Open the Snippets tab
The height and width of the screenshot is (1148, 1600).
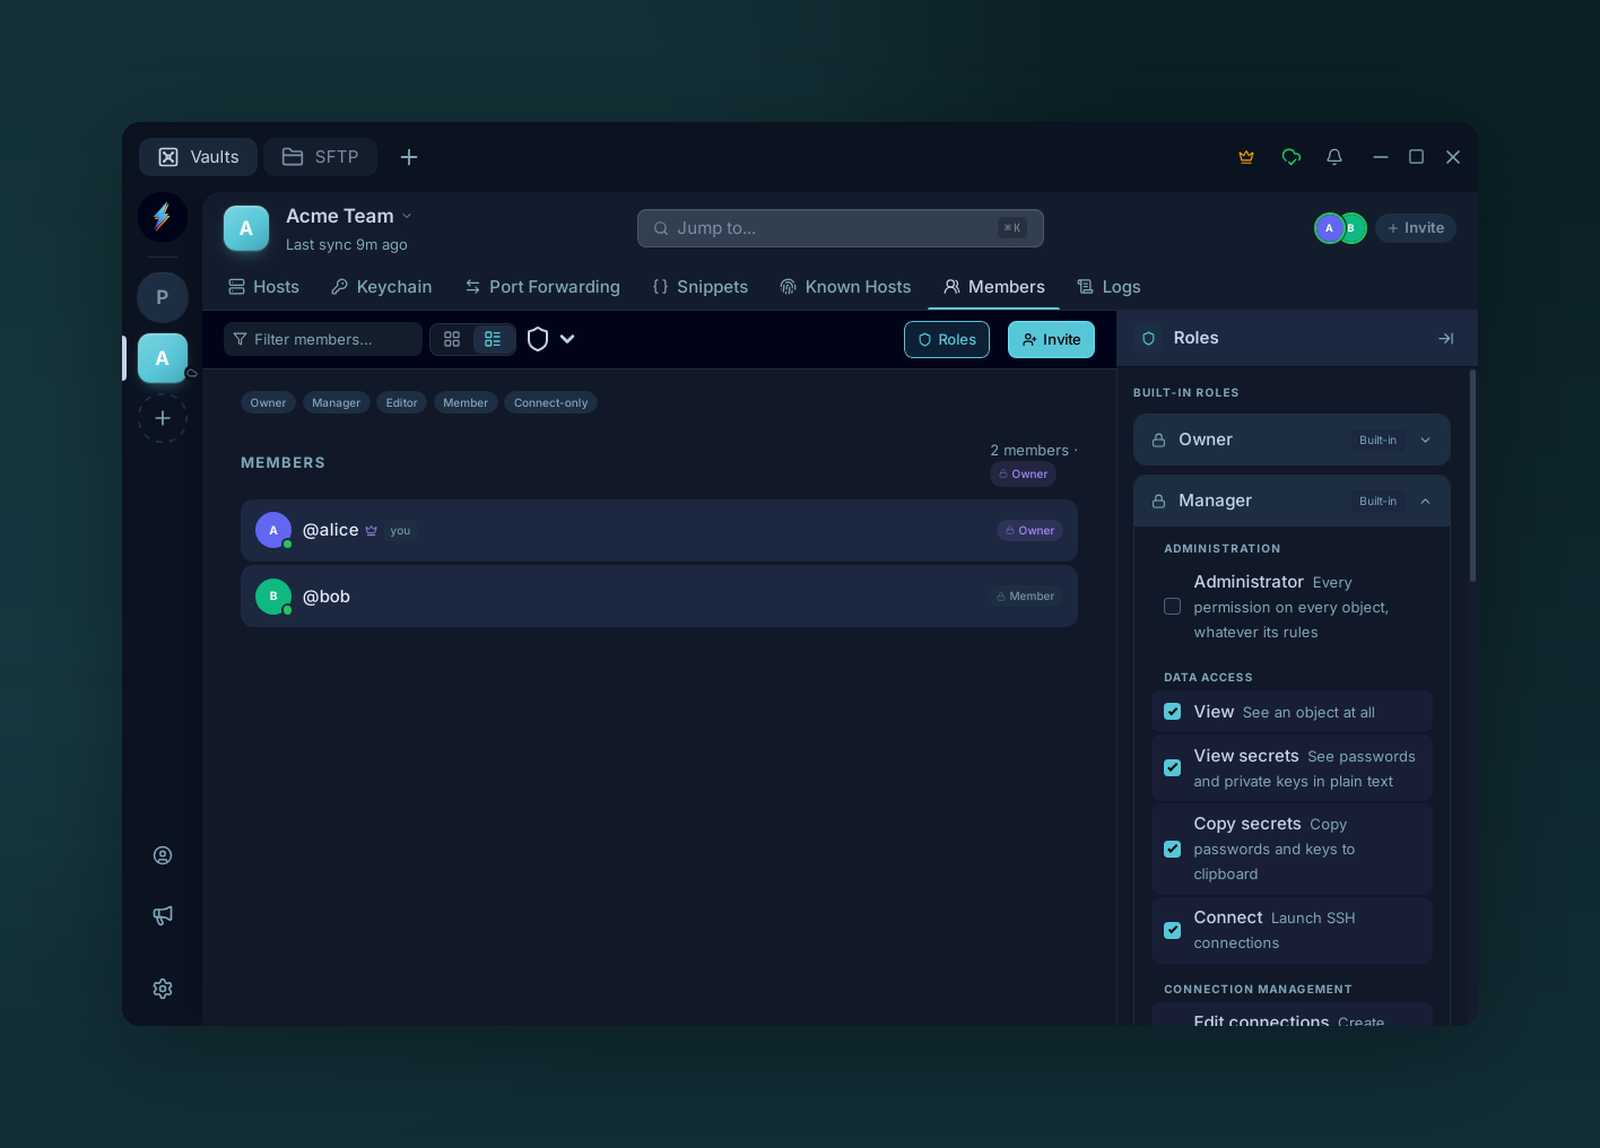tap(700, 287)
